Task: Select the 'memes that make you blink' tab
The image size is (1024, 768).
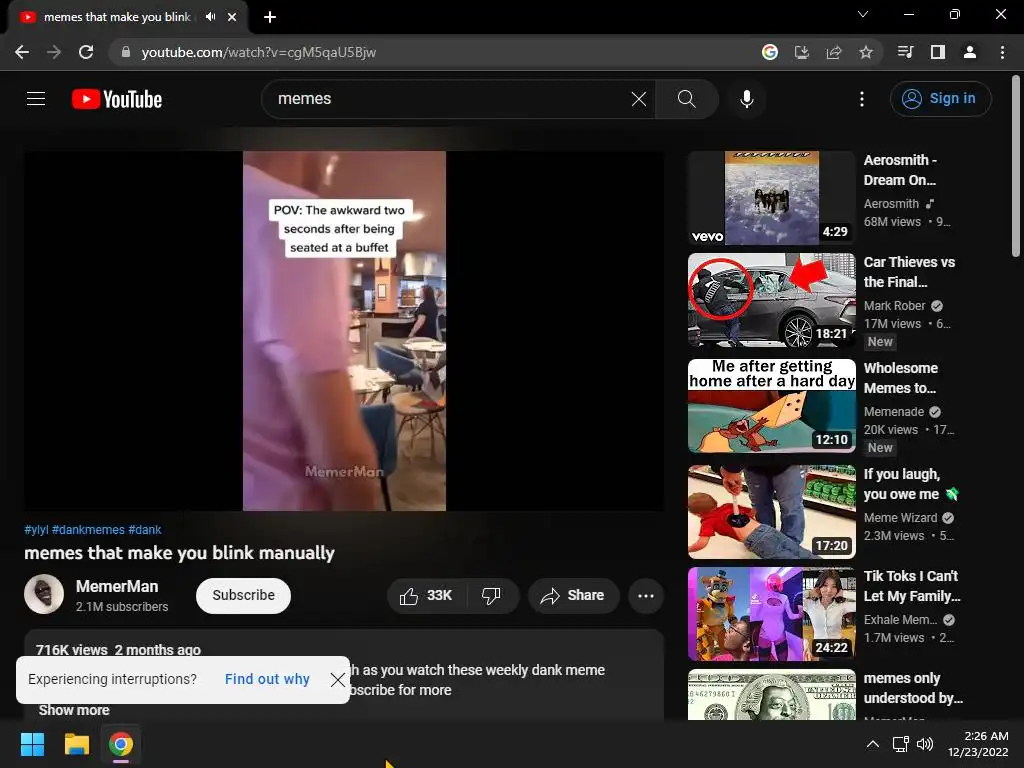Action: click(128, 17)
